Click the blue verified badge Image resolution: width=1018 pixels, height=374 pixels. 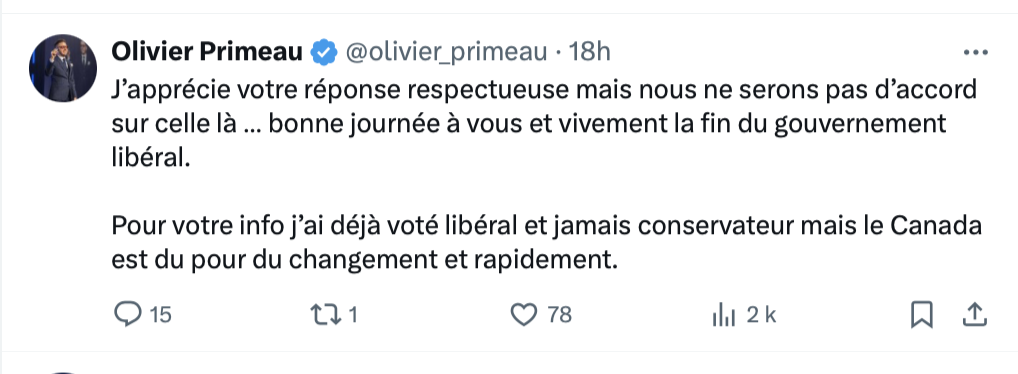tap(324, 52)
